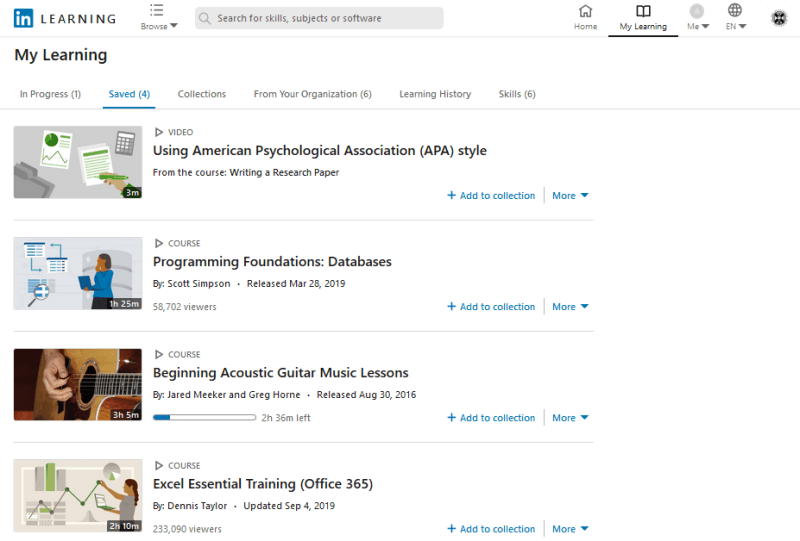
Task: Open Programming Foundations: Databases course title
Action: coord(272,262)
